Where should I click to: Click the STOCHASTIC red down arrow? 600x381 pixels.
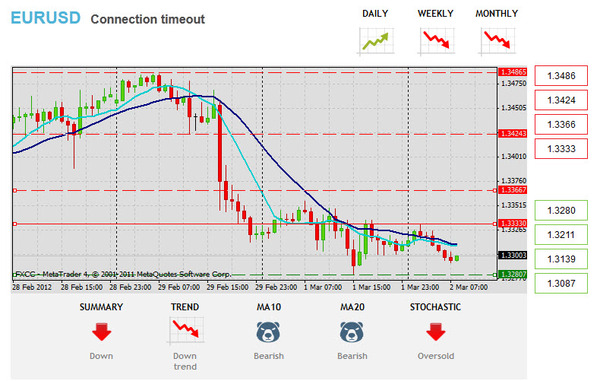pyautogui.click(x=435, y=332)
